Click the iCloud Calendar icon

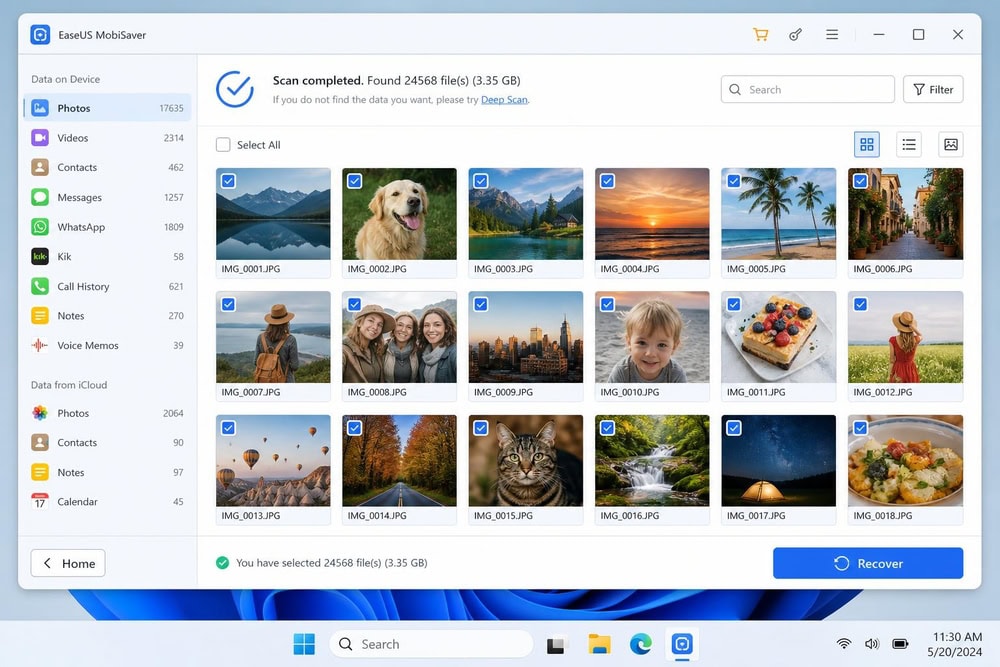click(x=40, y=502)
